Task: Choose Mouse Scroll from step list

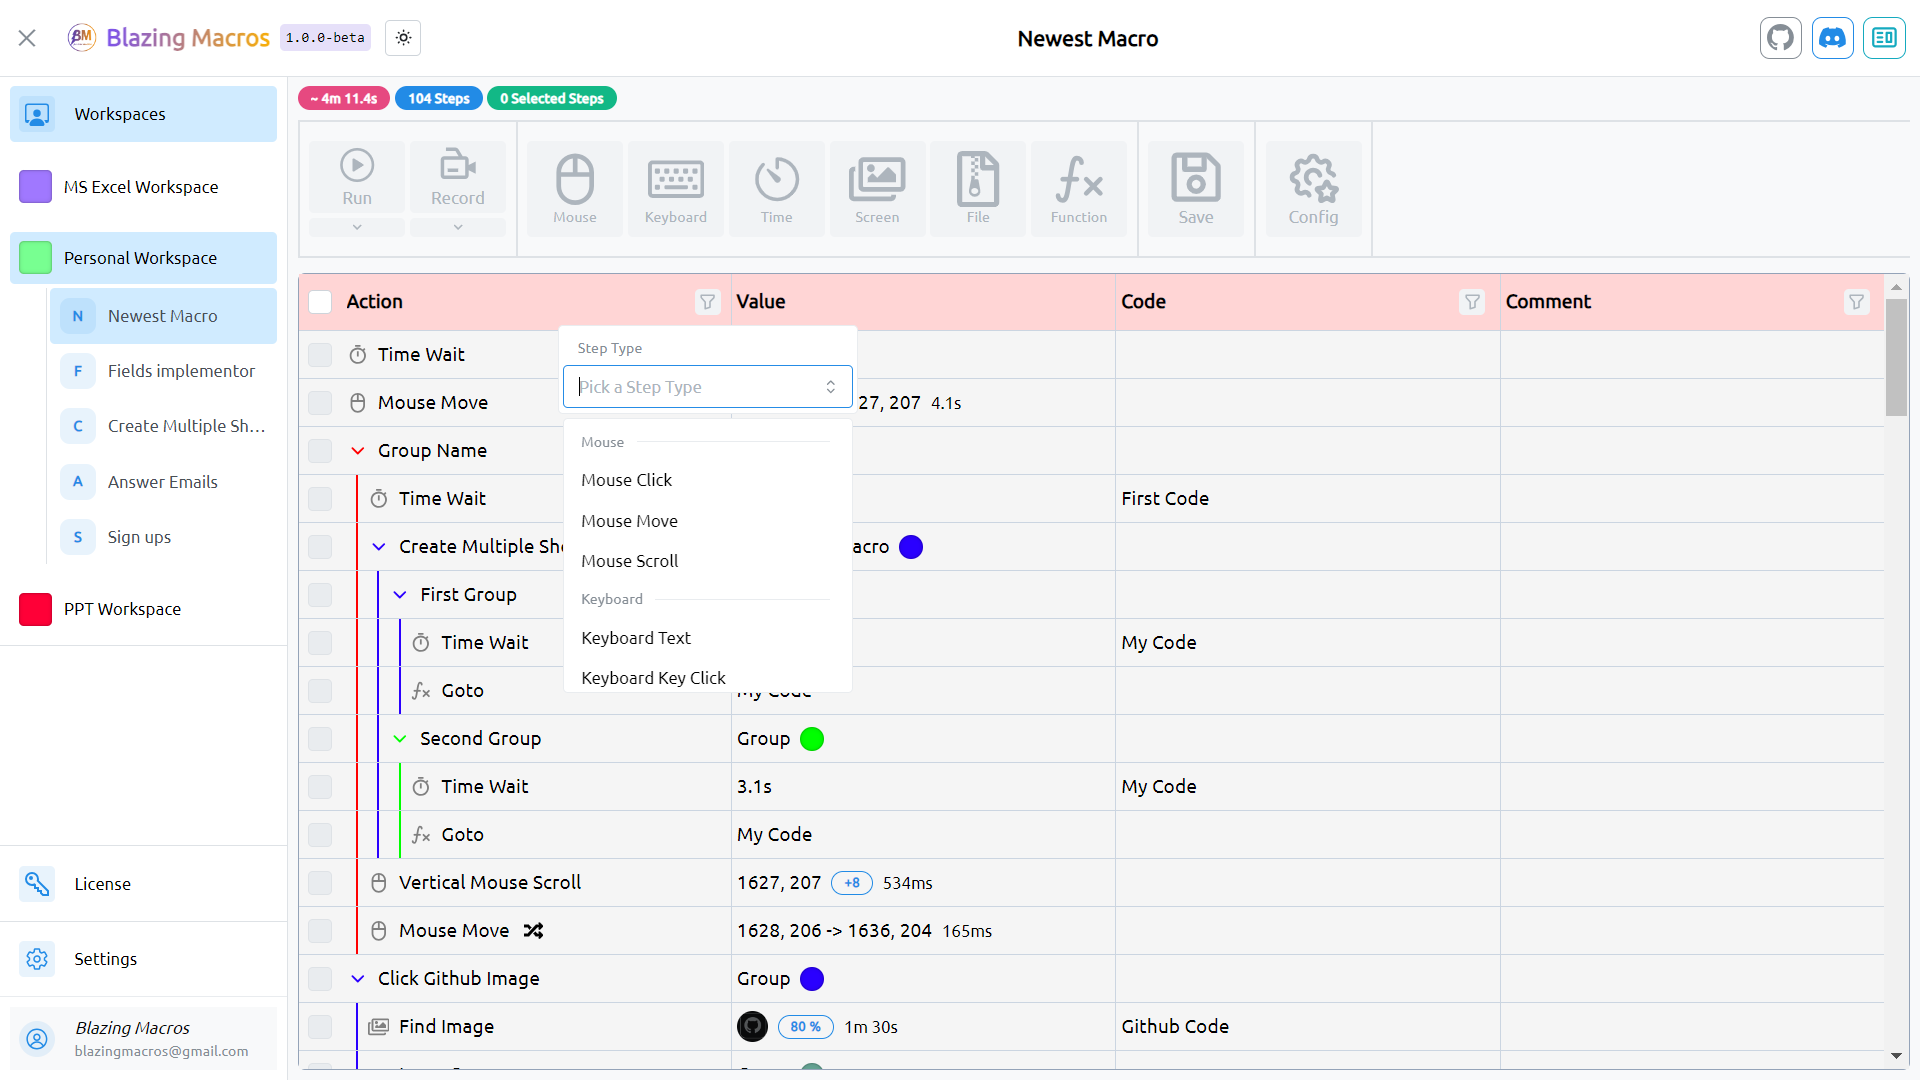Action: (708, 561)
